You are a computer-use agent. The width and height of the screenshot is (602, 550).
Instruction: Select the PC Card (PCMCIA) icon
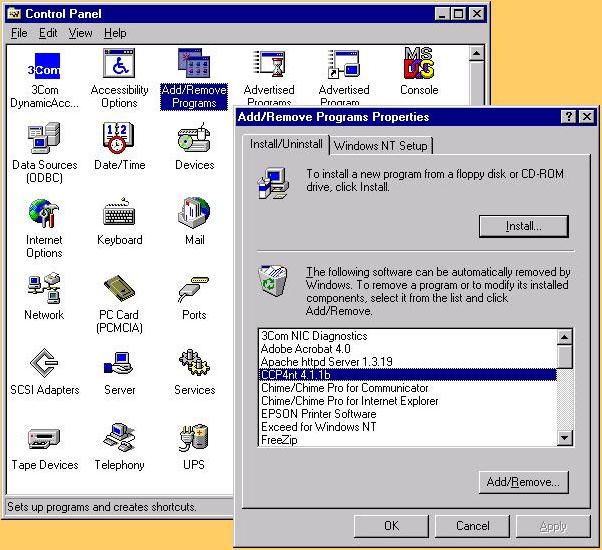point(119,288)
